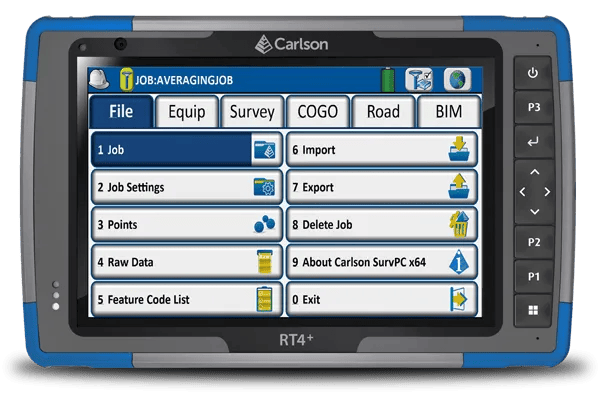600x393 pixels.
Task: Click the Delete Job trash bin icon
Action: point(459,224)
